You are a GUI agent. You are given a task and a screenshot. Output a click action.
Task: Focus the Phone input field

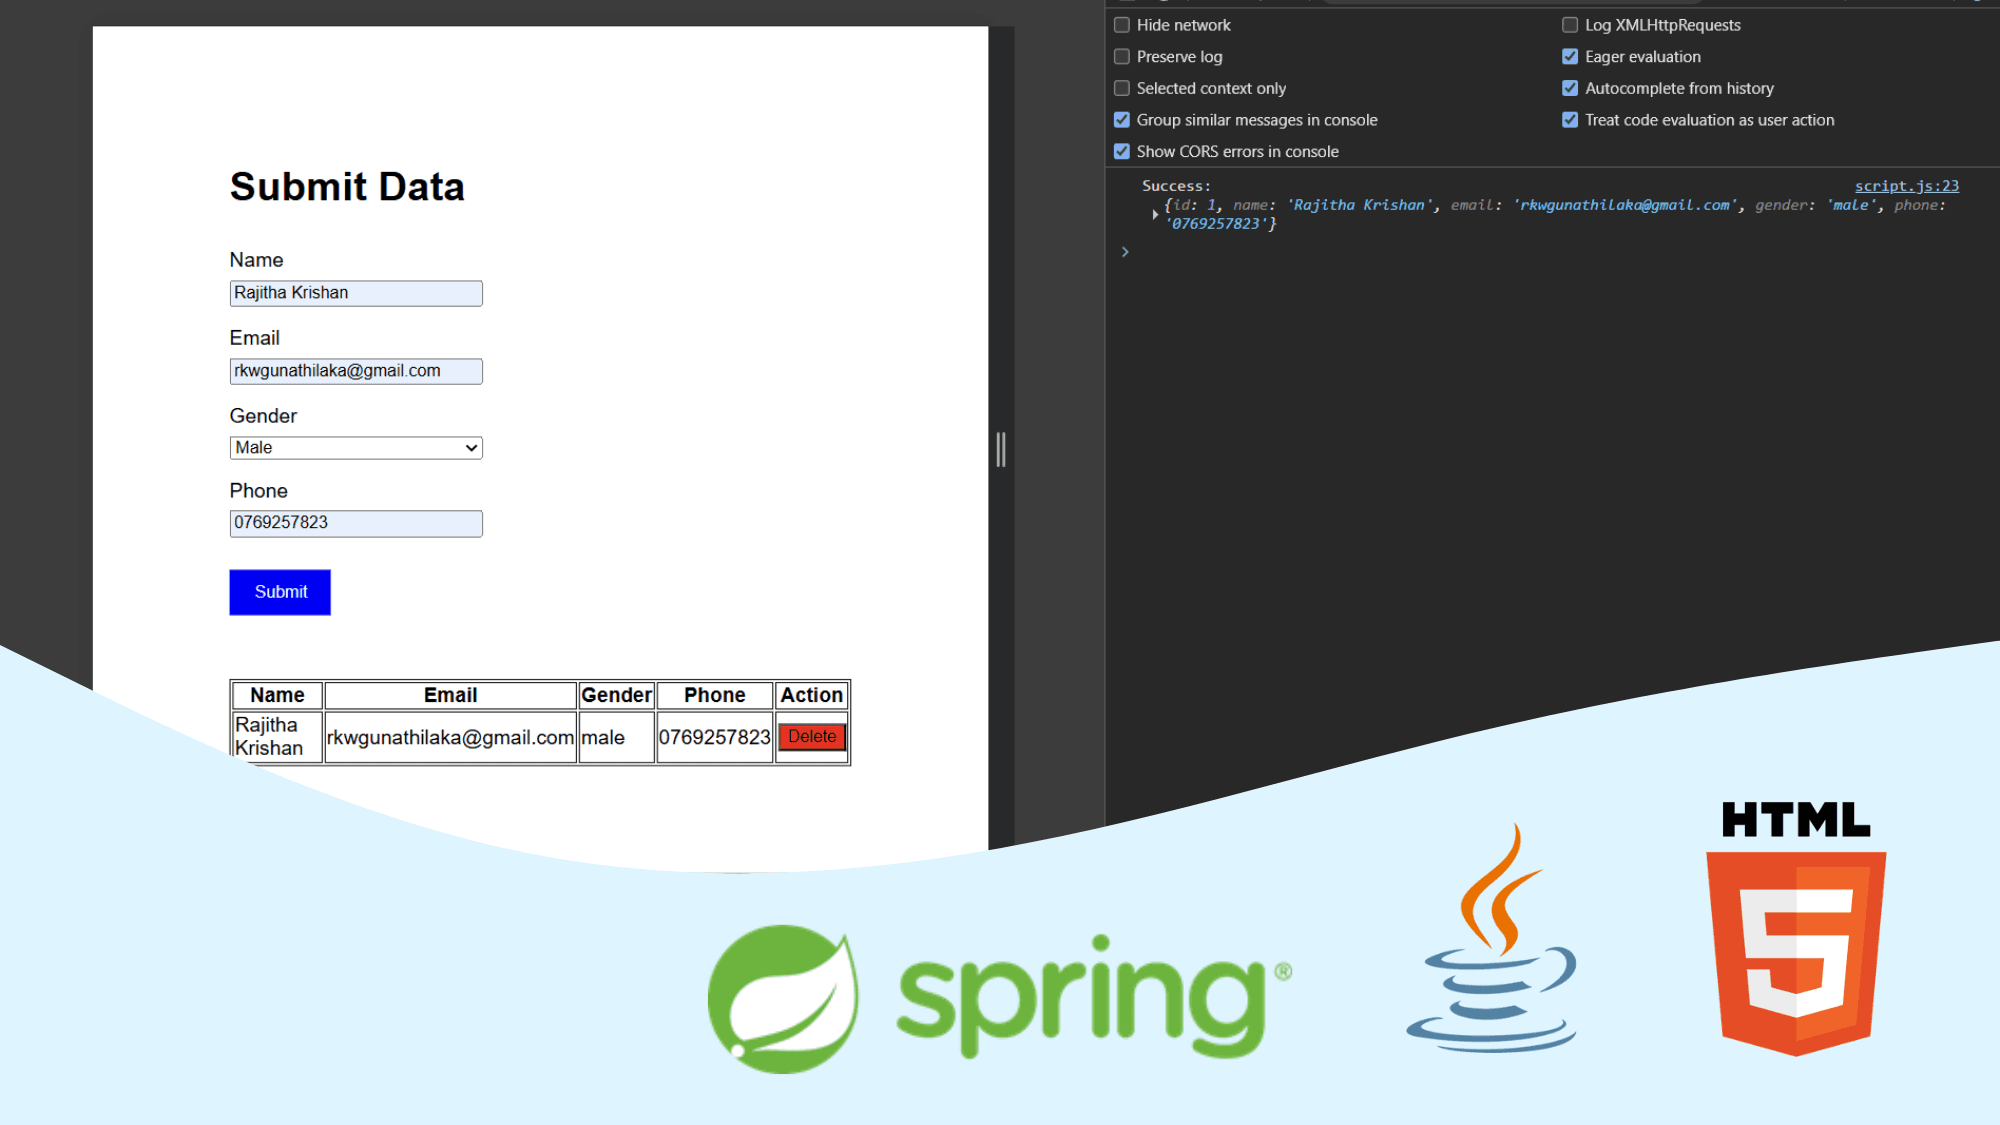coord(356,523)
